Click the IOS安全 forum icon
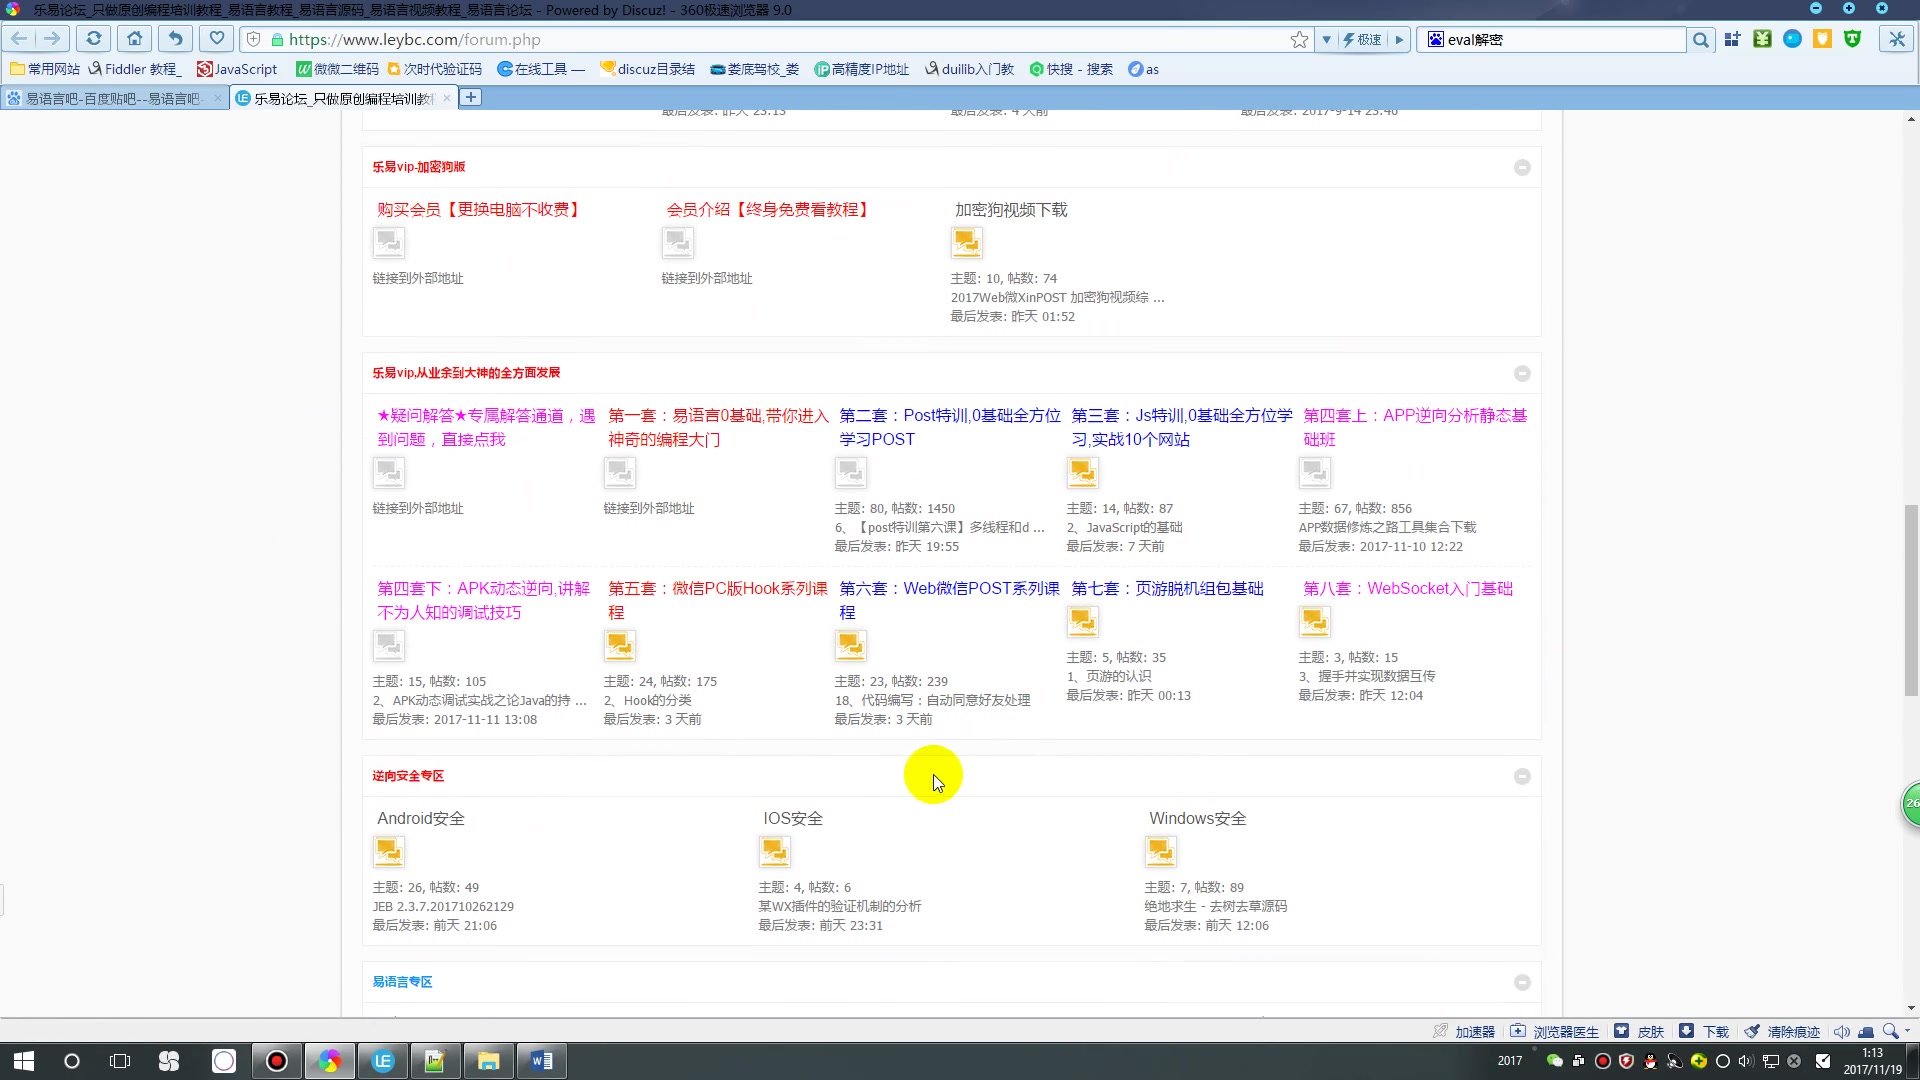Screen dimensions: 1920x1080 pyautogui.click(x=774, y=851)
